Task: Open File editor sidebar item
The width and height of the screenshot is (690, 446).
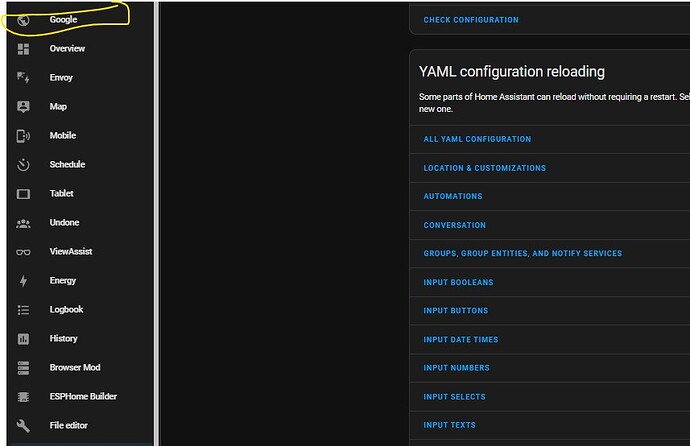Action: pos(70,426)
